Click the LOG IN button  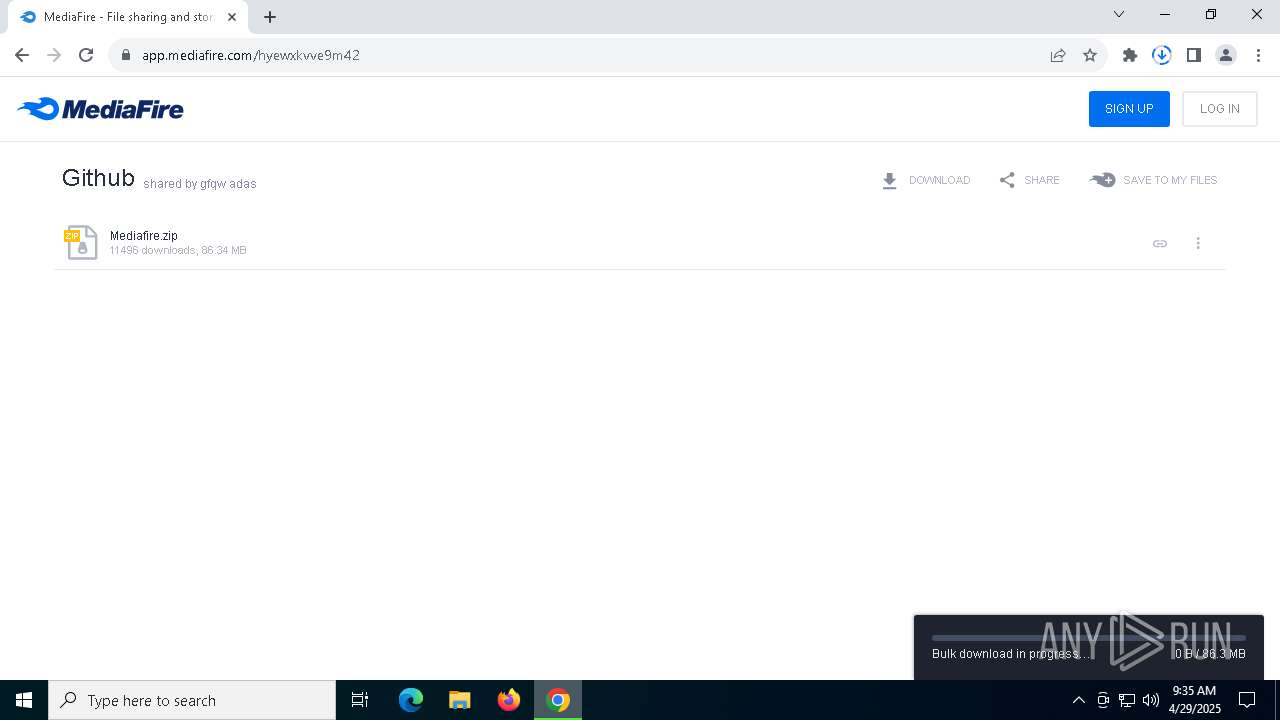[x=1219, y=109]
